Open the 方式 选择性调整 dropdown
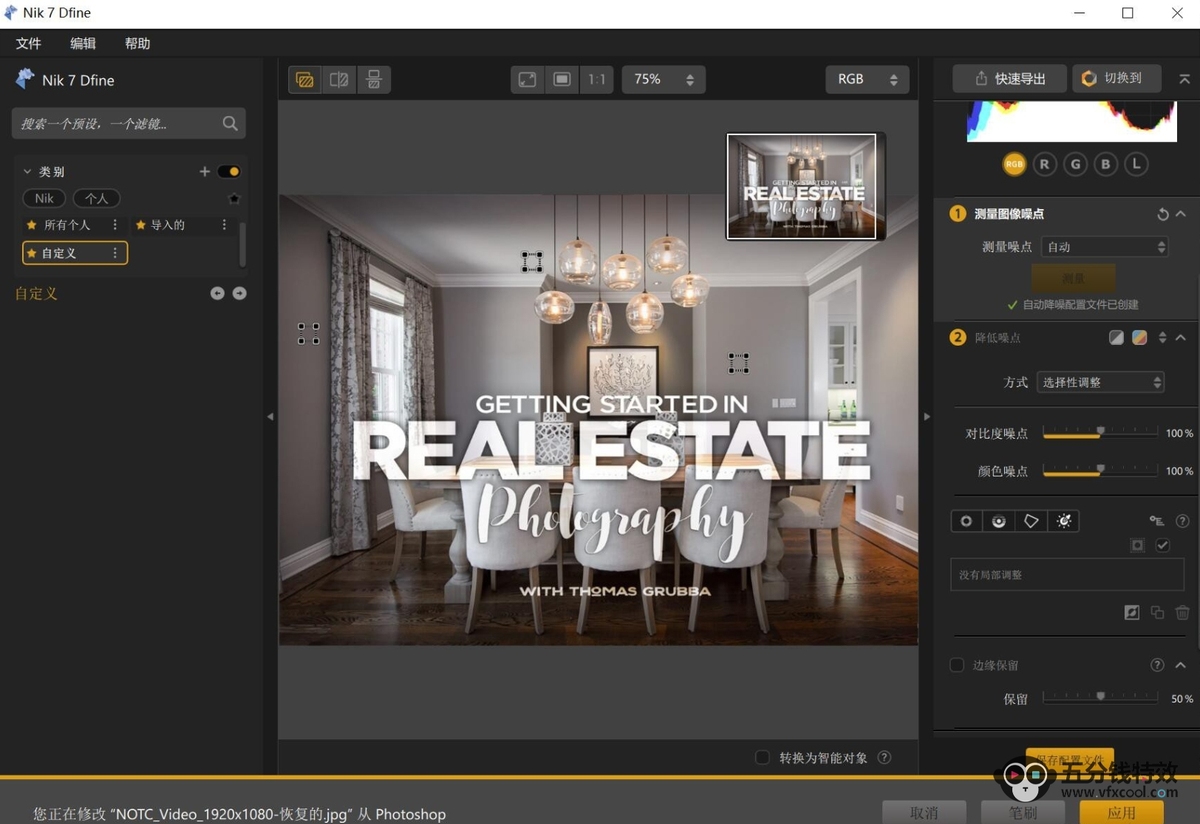 pos(1100,382)
